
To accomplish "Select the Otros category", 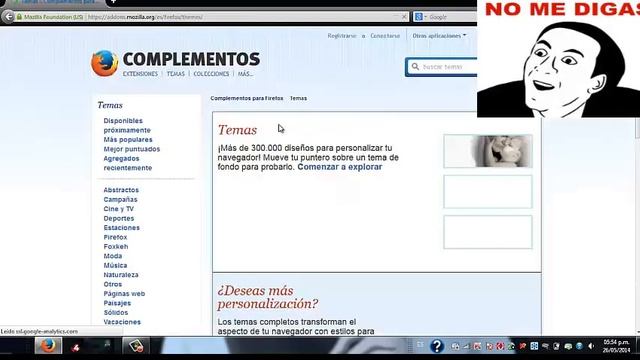I will 113,284.
